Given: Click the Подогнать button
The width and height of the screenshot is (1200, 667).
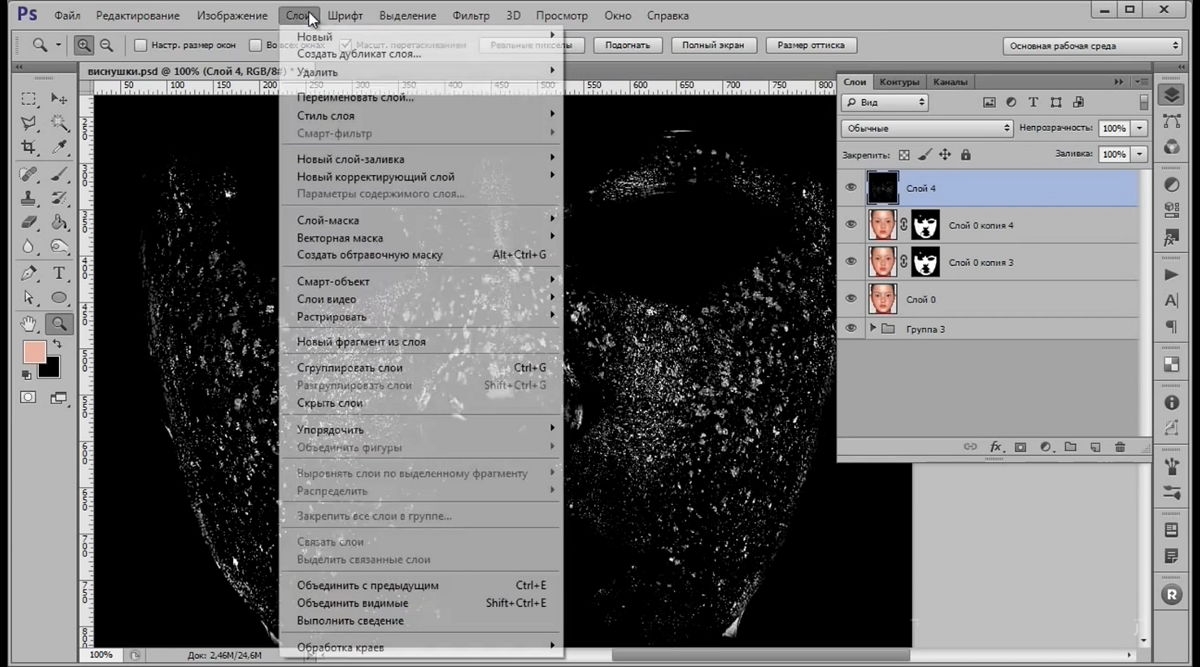Looking at the screenshot, I should pos(628,45).
